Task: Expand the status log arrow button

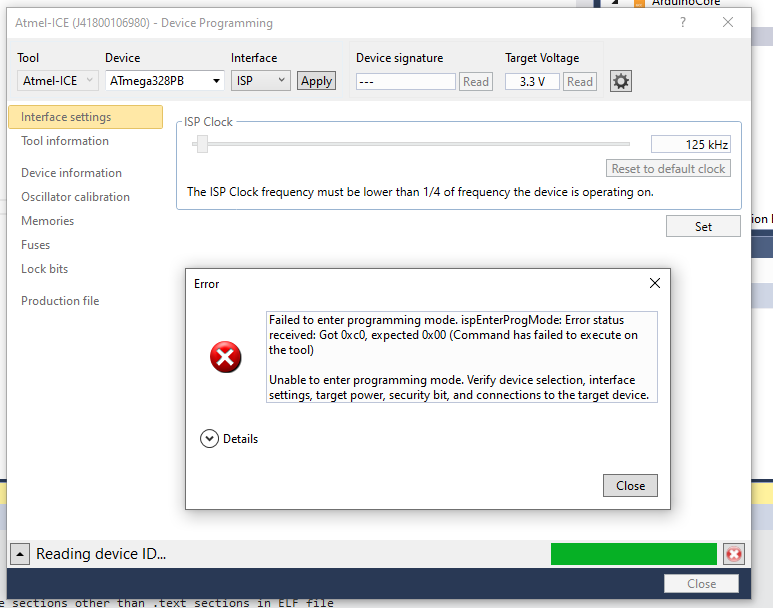Action: click(20, 554)
